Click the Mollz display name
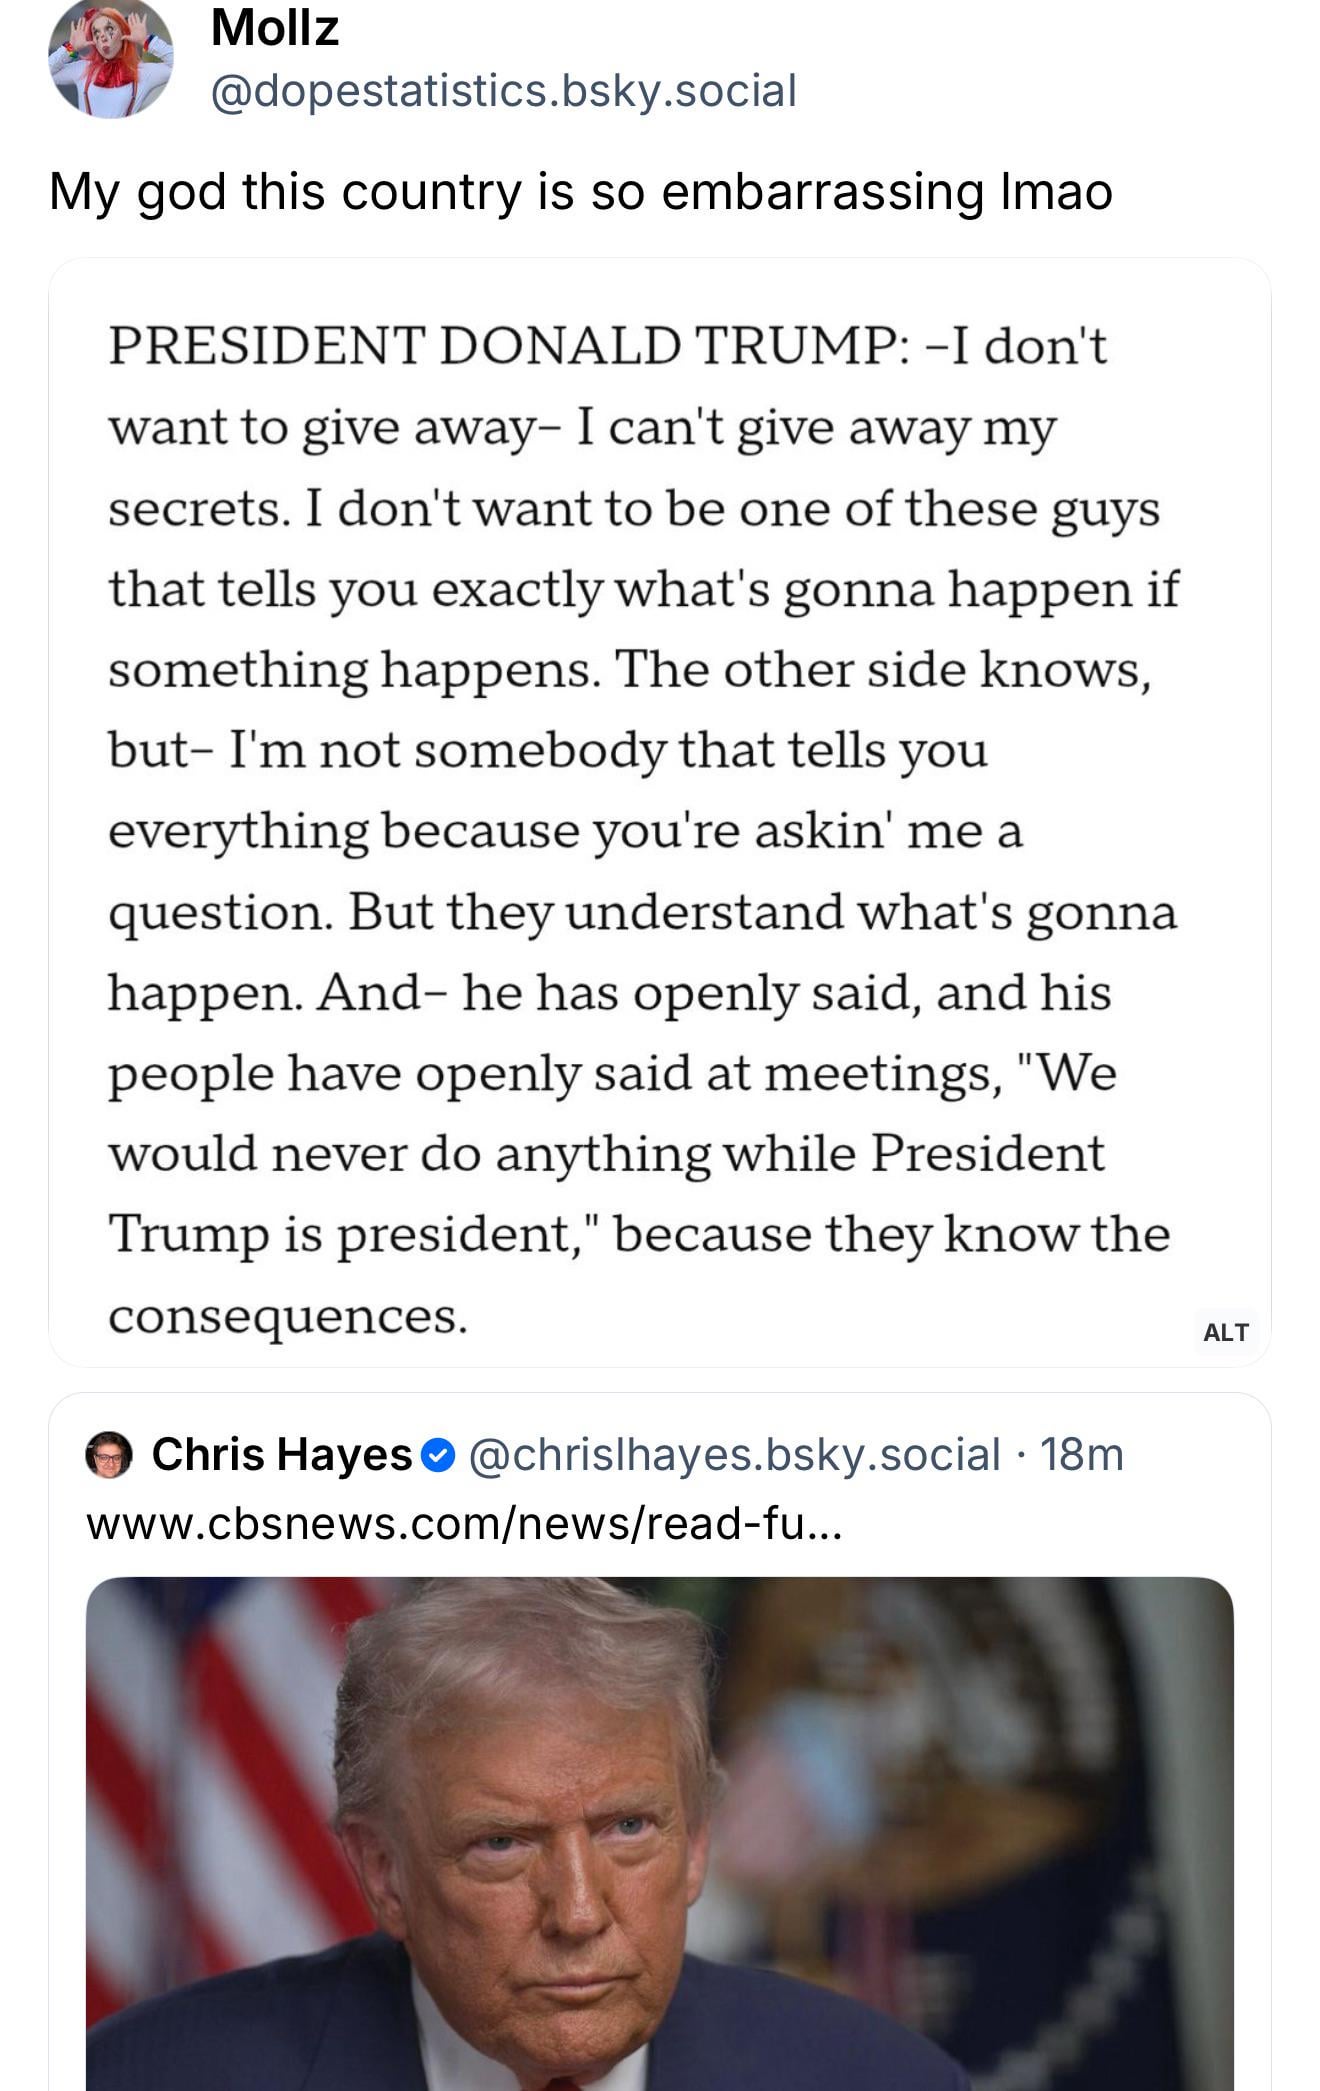Viewport: 1320px width, 2091px height. 275,27
